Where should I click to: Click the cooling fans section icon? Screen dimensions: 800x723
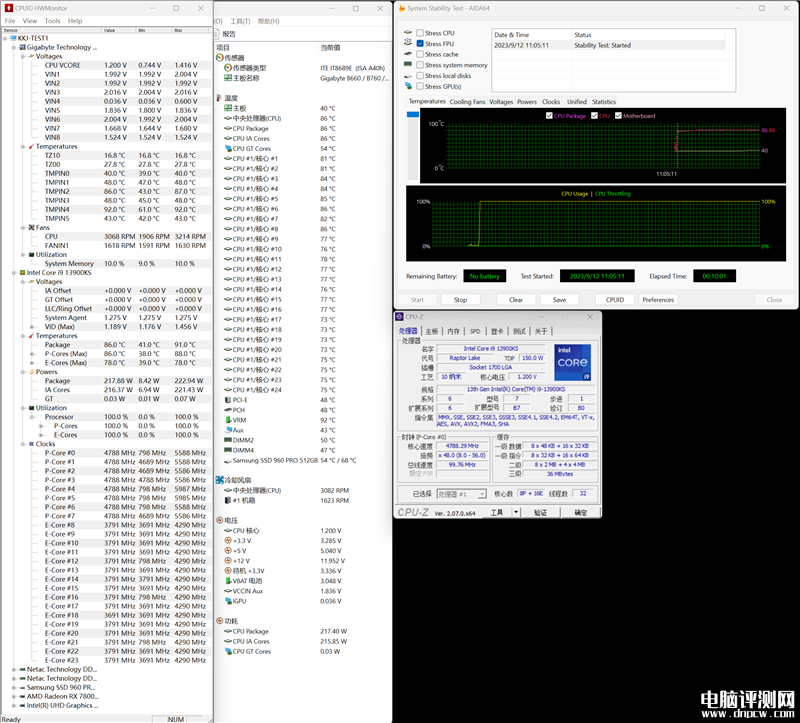click(x=219, y=480)
